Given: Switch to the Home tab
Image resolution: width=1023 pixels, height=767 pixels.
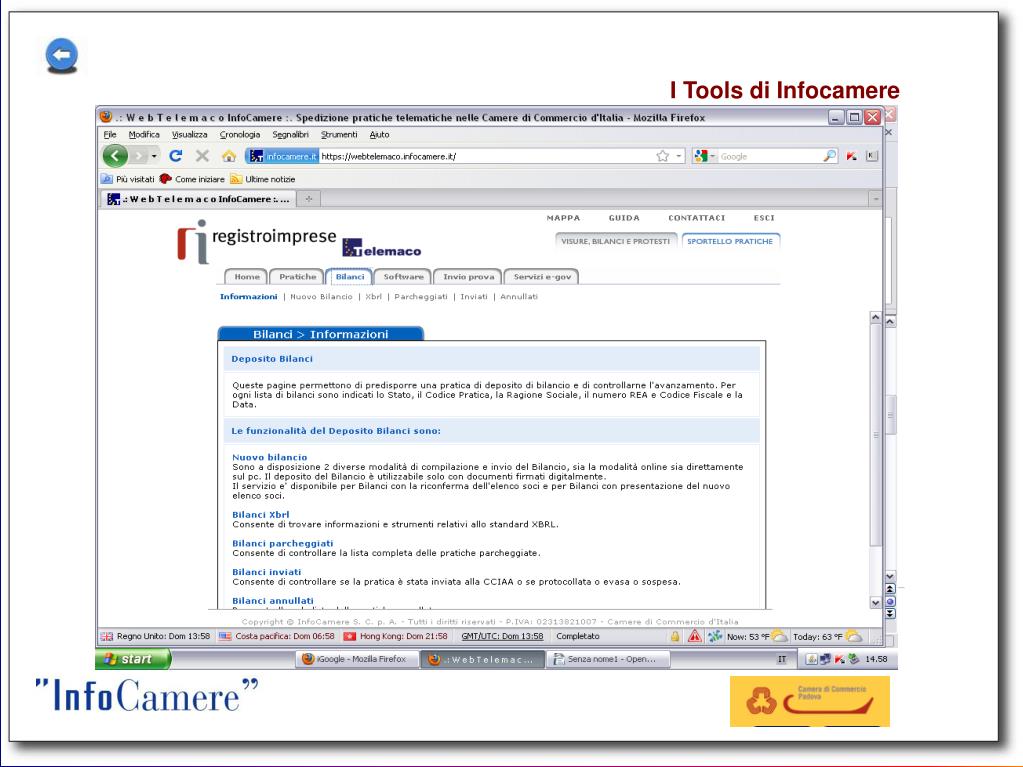Looking at the screenshot, I should (x=247, y=277).
